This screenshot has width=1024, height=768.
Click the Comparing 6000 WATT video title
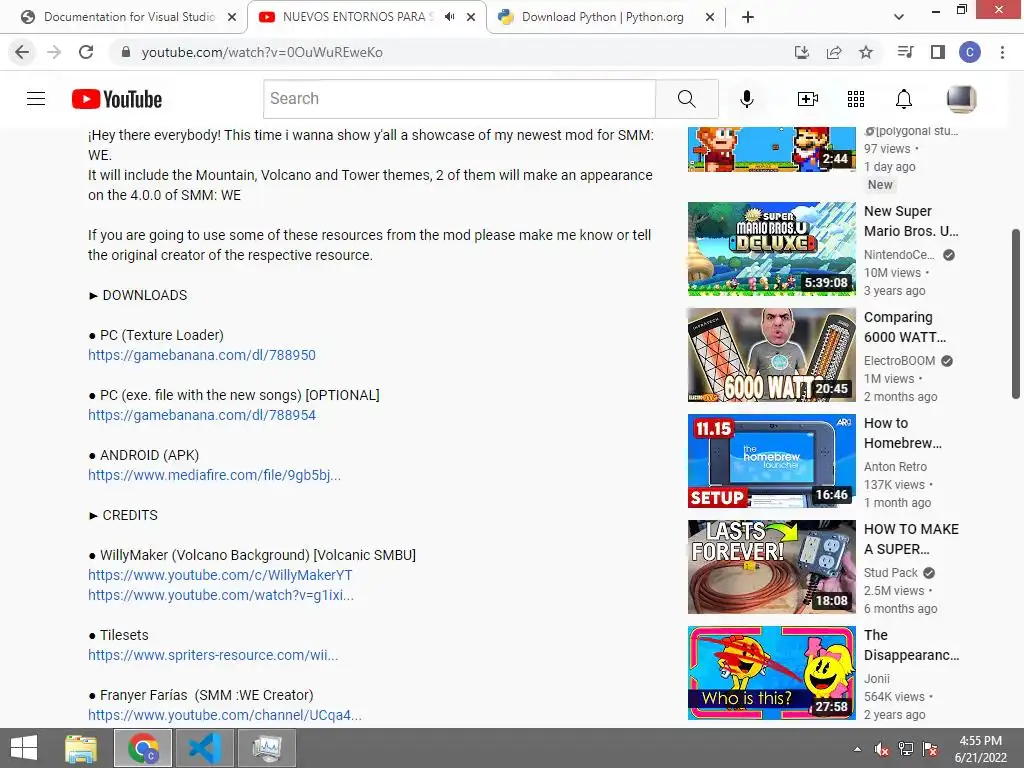(x=905, y=327)
